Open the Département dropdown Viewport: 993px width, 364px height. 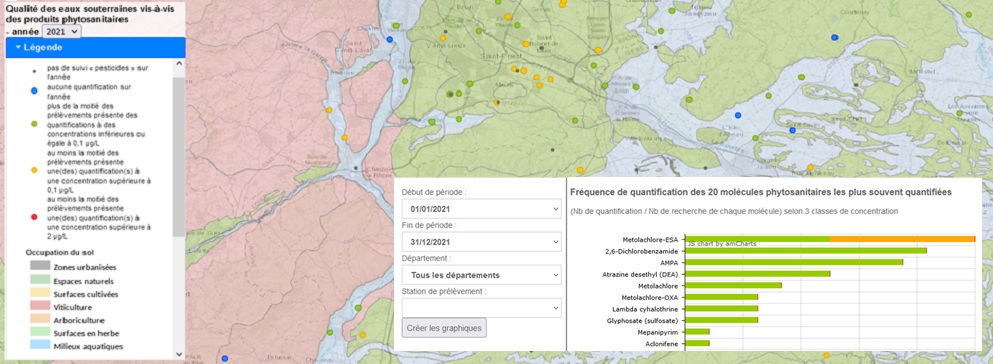pos(481,275)
